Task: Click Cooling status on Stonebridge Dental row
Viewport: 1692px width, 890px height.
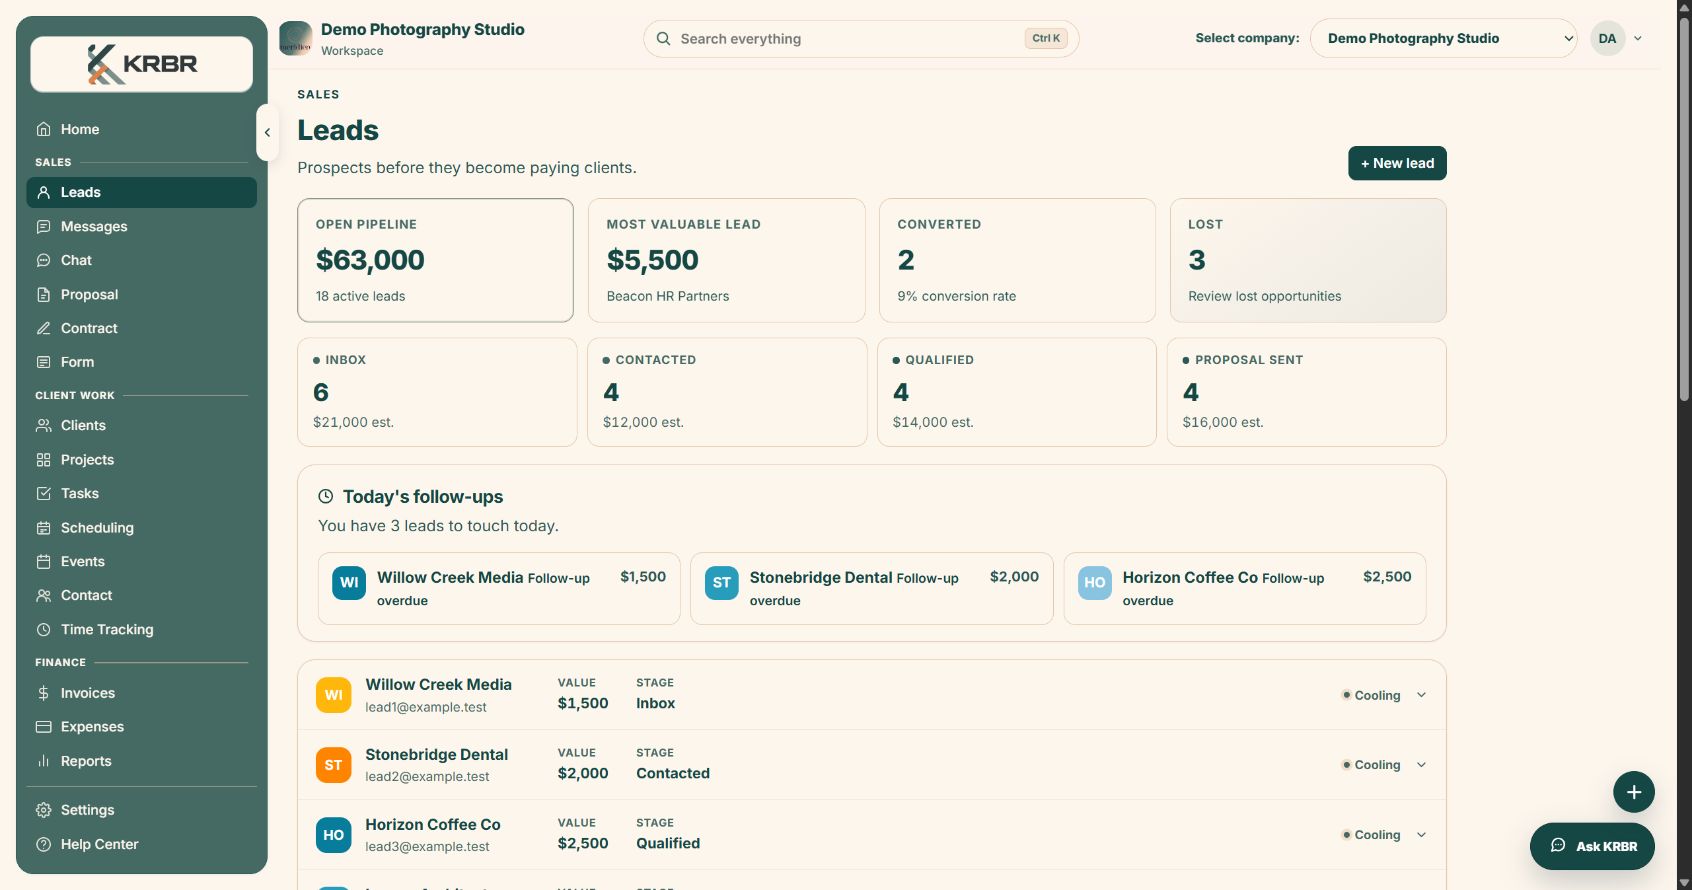Action: click(x=1371, y=765)
